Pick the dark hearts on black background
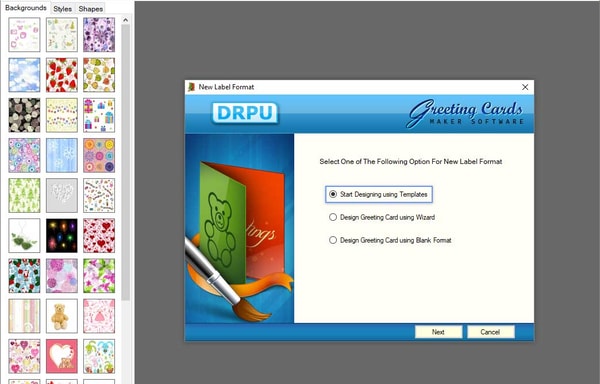Image resolution: width=600 pixels, height=384 pixels. click(x=24, y=115)
